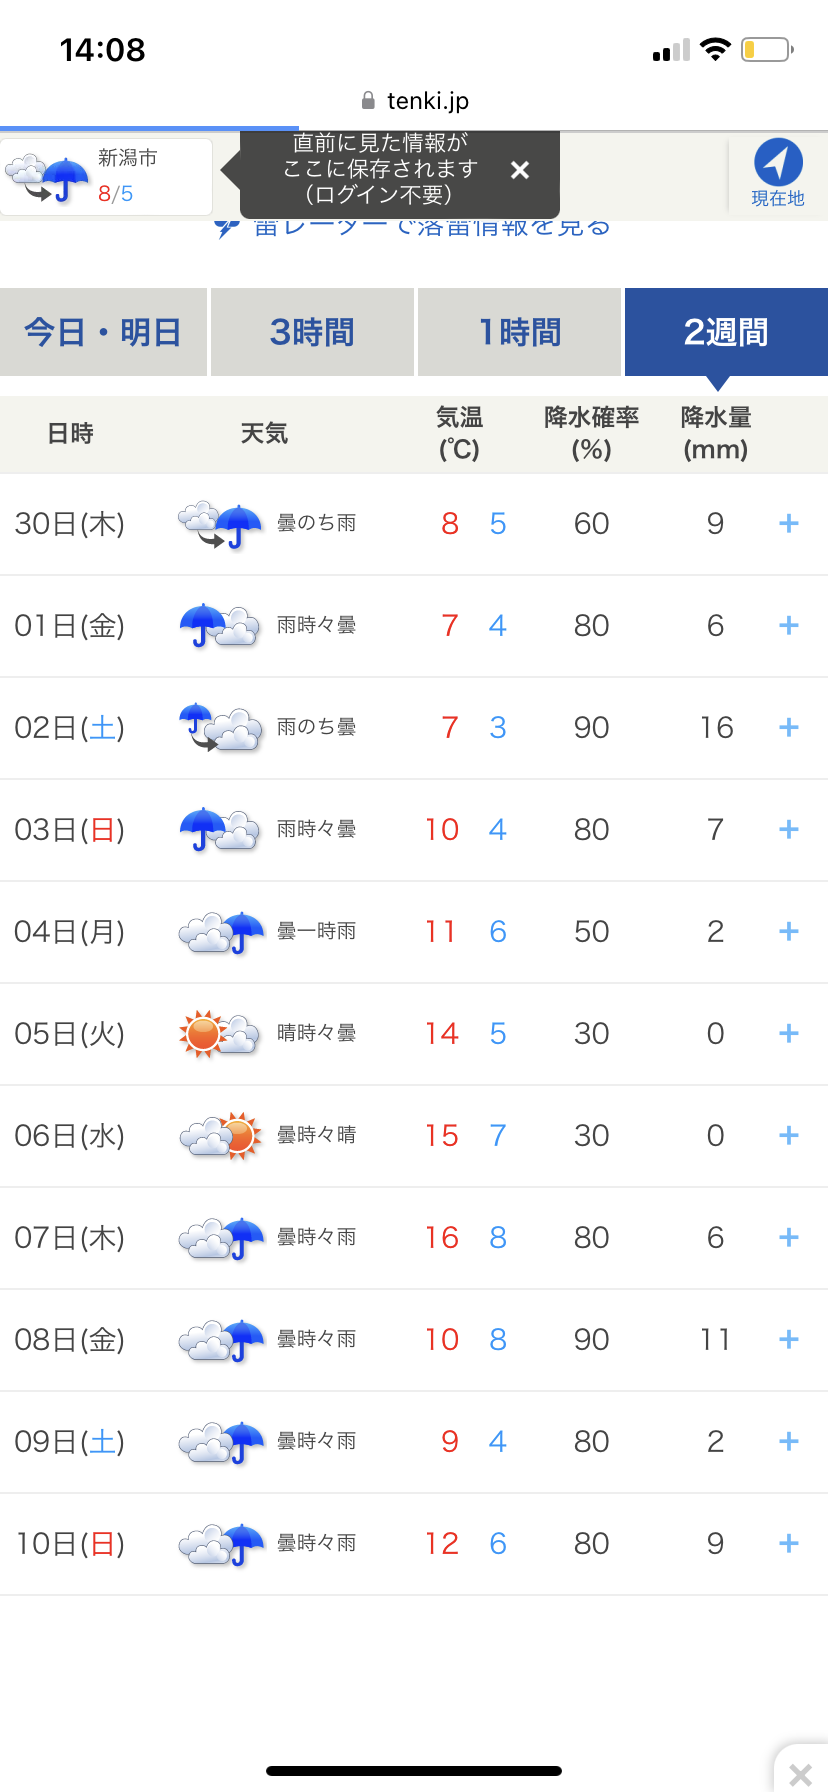Tap the 現在地 current location icon

(x=777, y=172)
